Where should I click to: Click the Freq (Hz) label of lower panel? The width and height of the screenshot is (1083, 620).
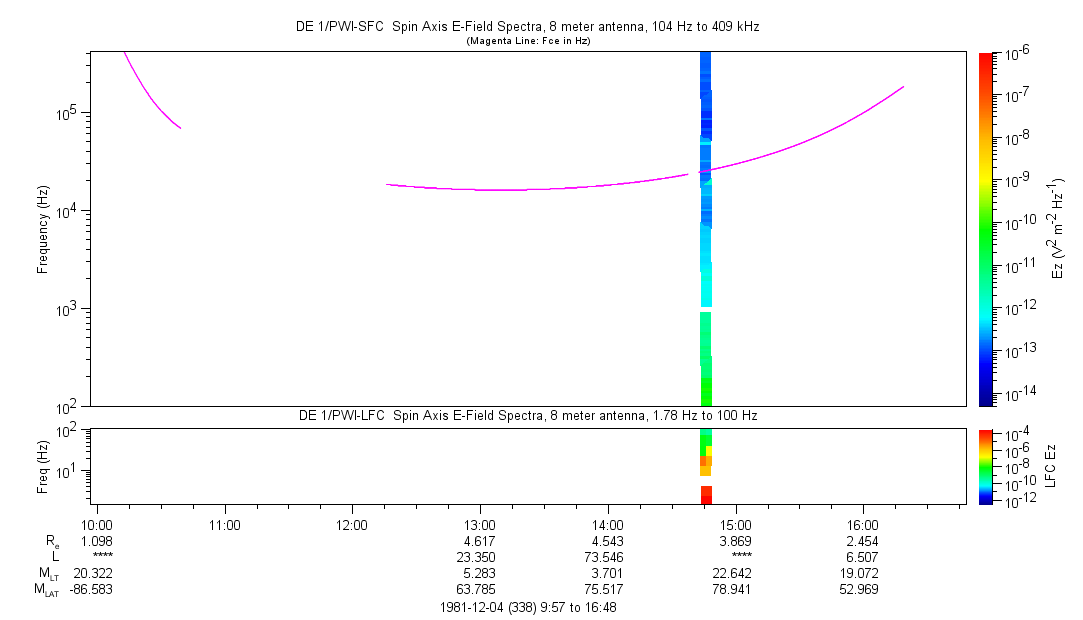pos(43,466)
